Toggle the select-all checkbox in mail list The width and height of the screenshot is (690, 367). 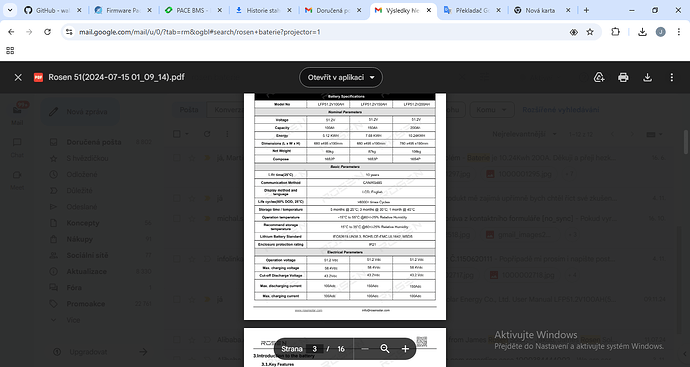pos(177,134)
